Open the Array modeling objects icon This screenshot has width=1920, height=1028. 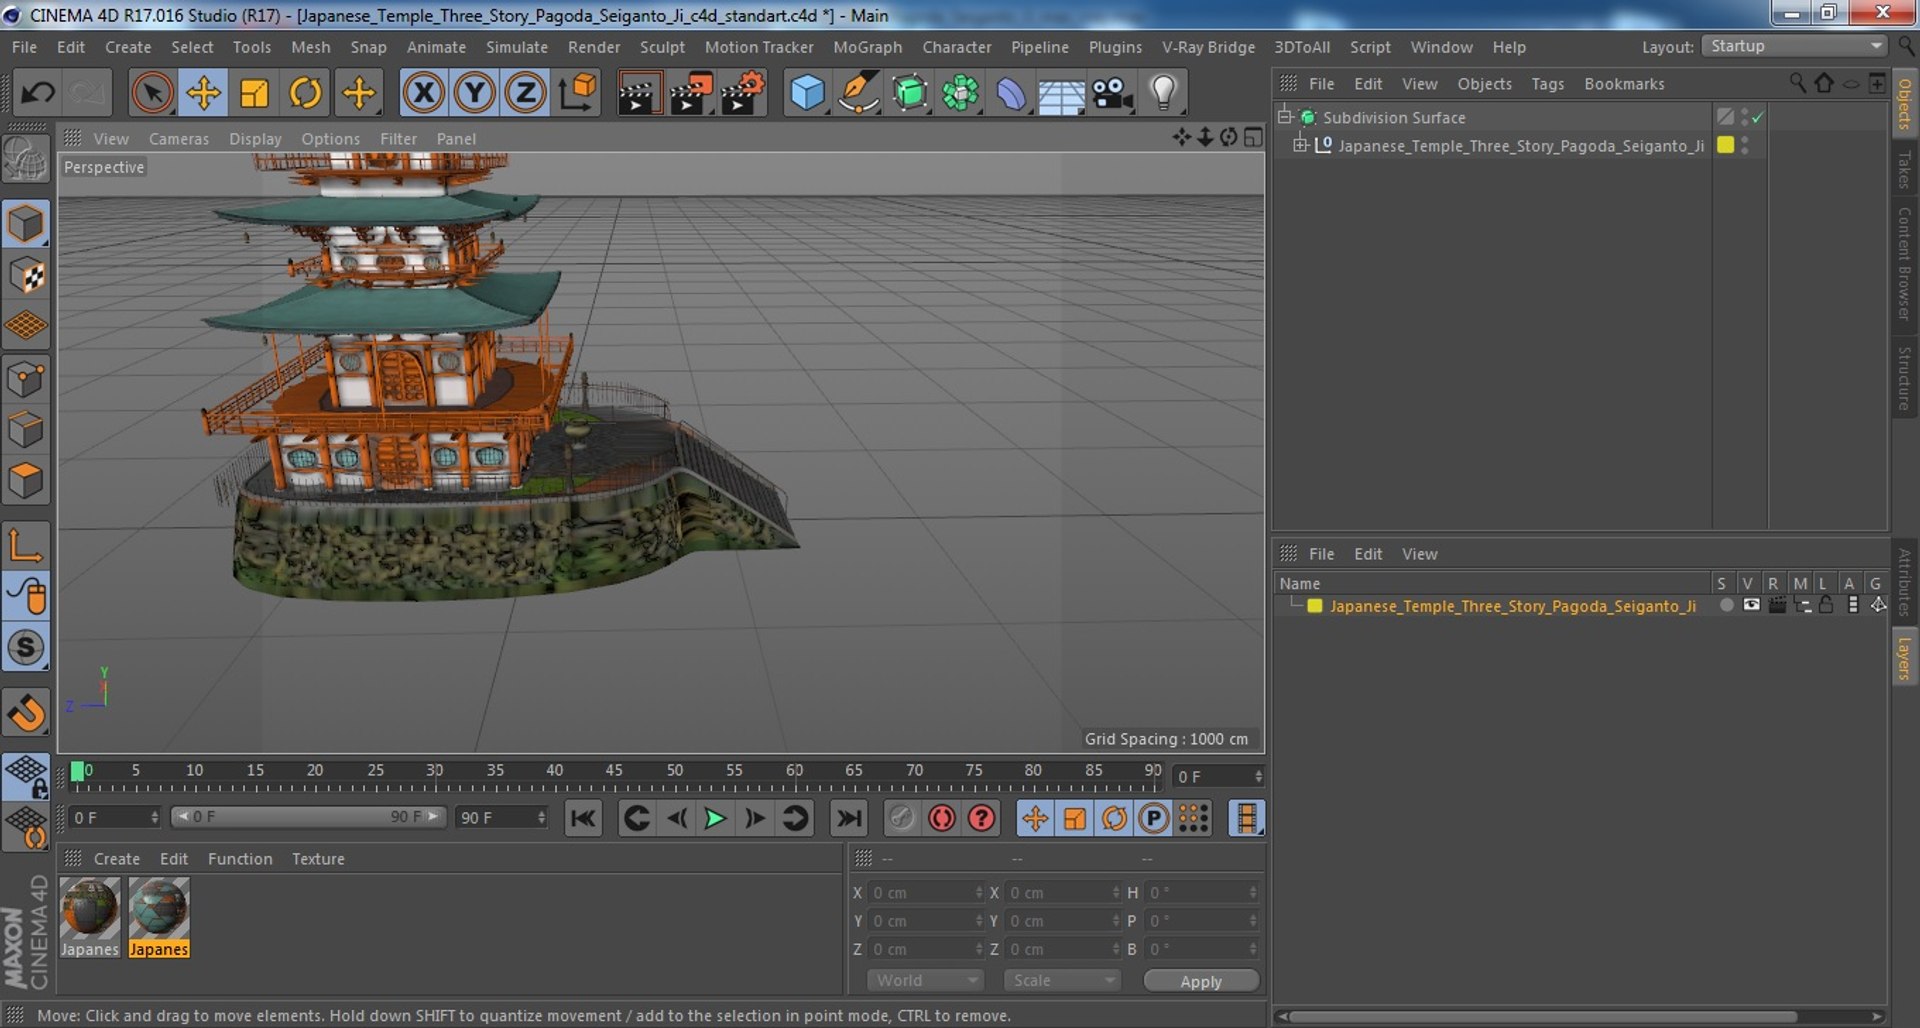click(960, 93)
